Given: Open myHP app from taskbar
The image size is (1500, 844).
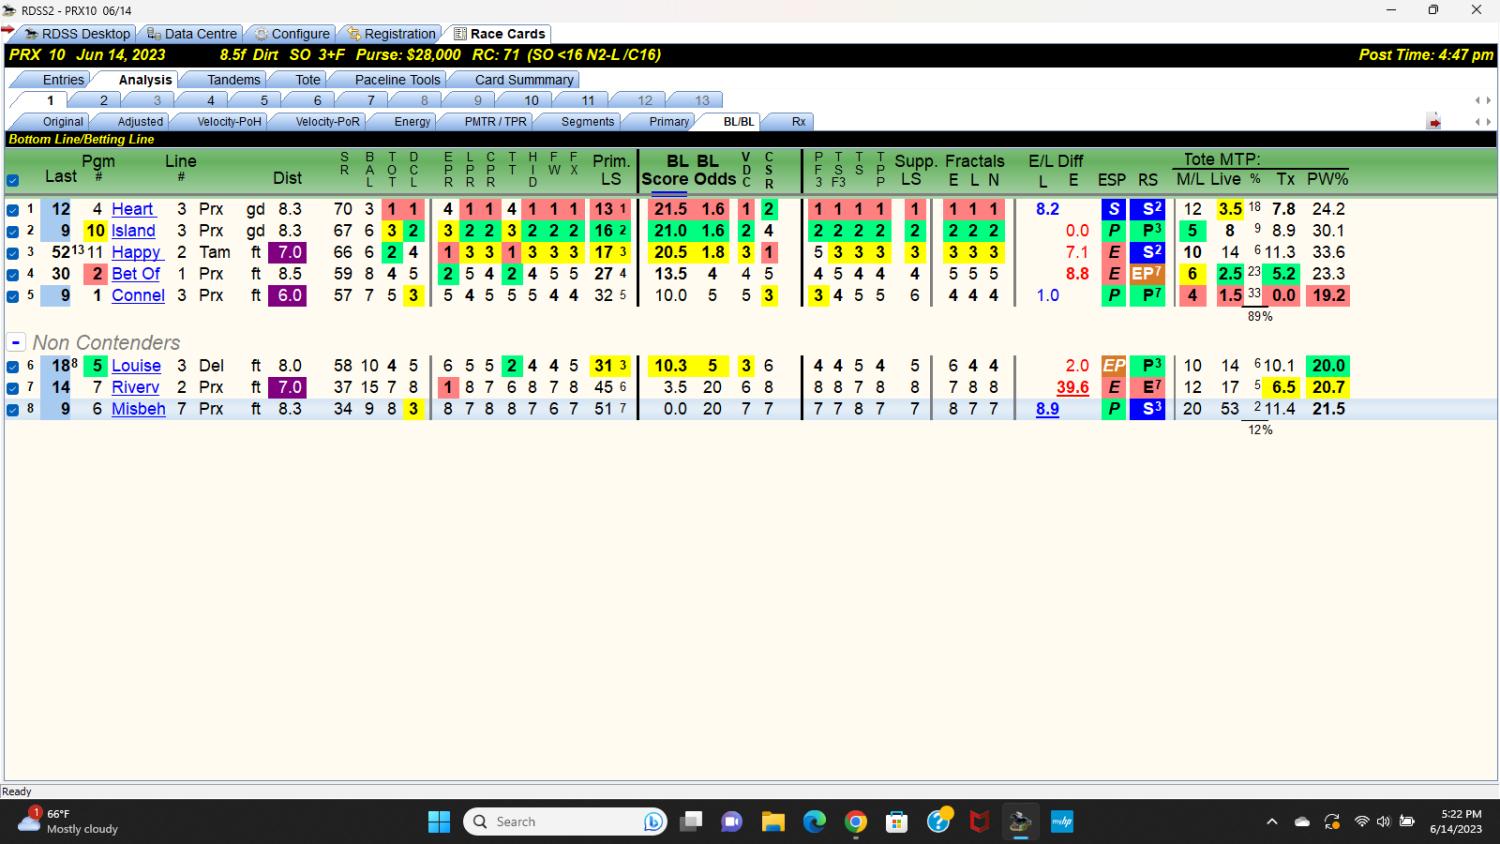Looking at the screenshot, I should (1061, 822).
